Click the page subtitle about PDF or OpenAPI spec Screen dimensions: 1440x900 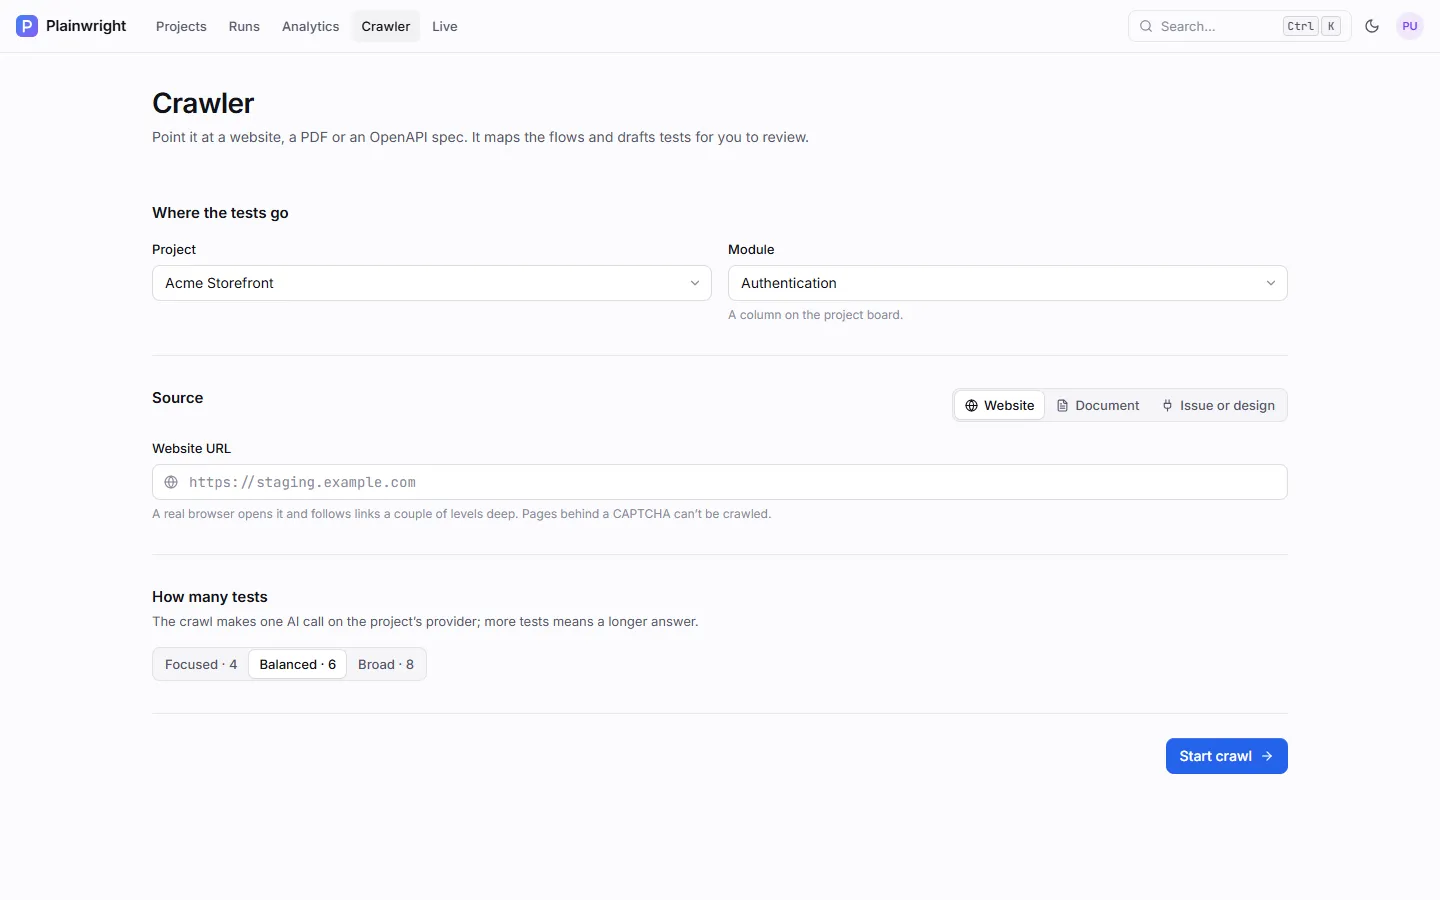coord(480,137)
